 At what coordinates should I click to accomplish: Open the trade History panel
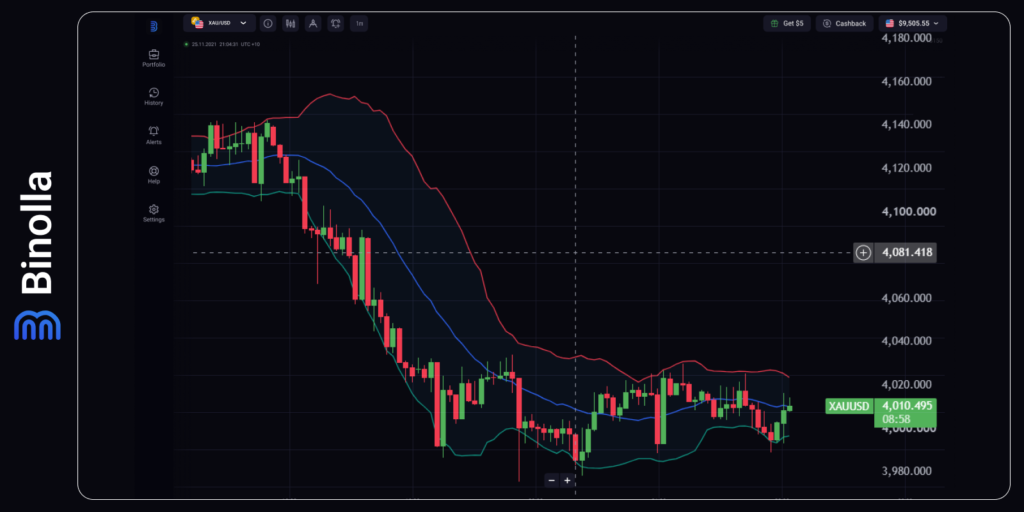tap(153, 97)
